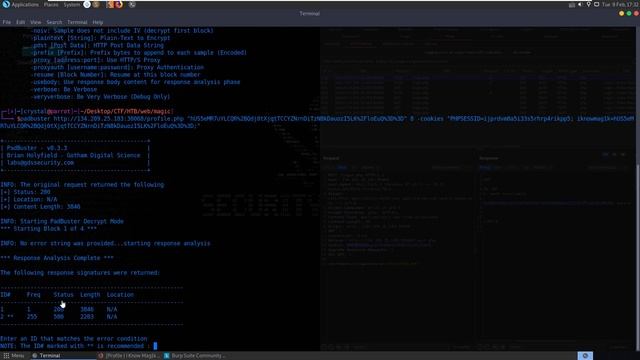Click '-plaintext [String]: Plain-Text to Encrypt' line
Image resolution: width=640 pixels, height=360 pixels.
tap(100, 38)
